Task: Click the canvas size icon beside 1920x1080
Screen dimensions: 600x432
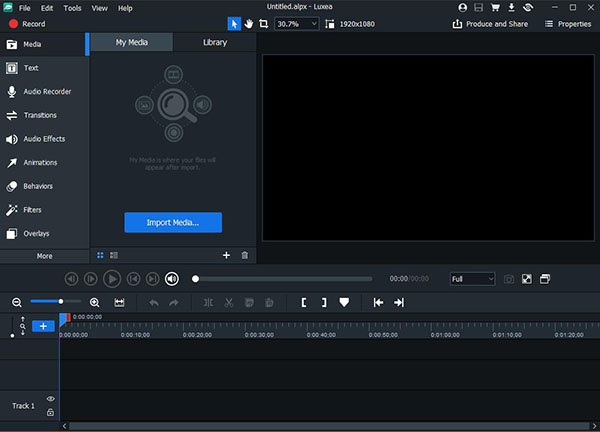Action: point(329,24)
